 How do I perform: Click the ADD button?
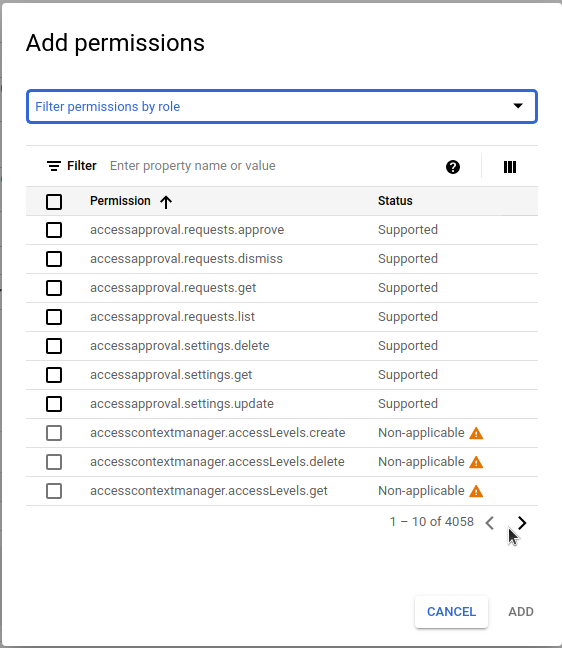(x=521, y=612)
